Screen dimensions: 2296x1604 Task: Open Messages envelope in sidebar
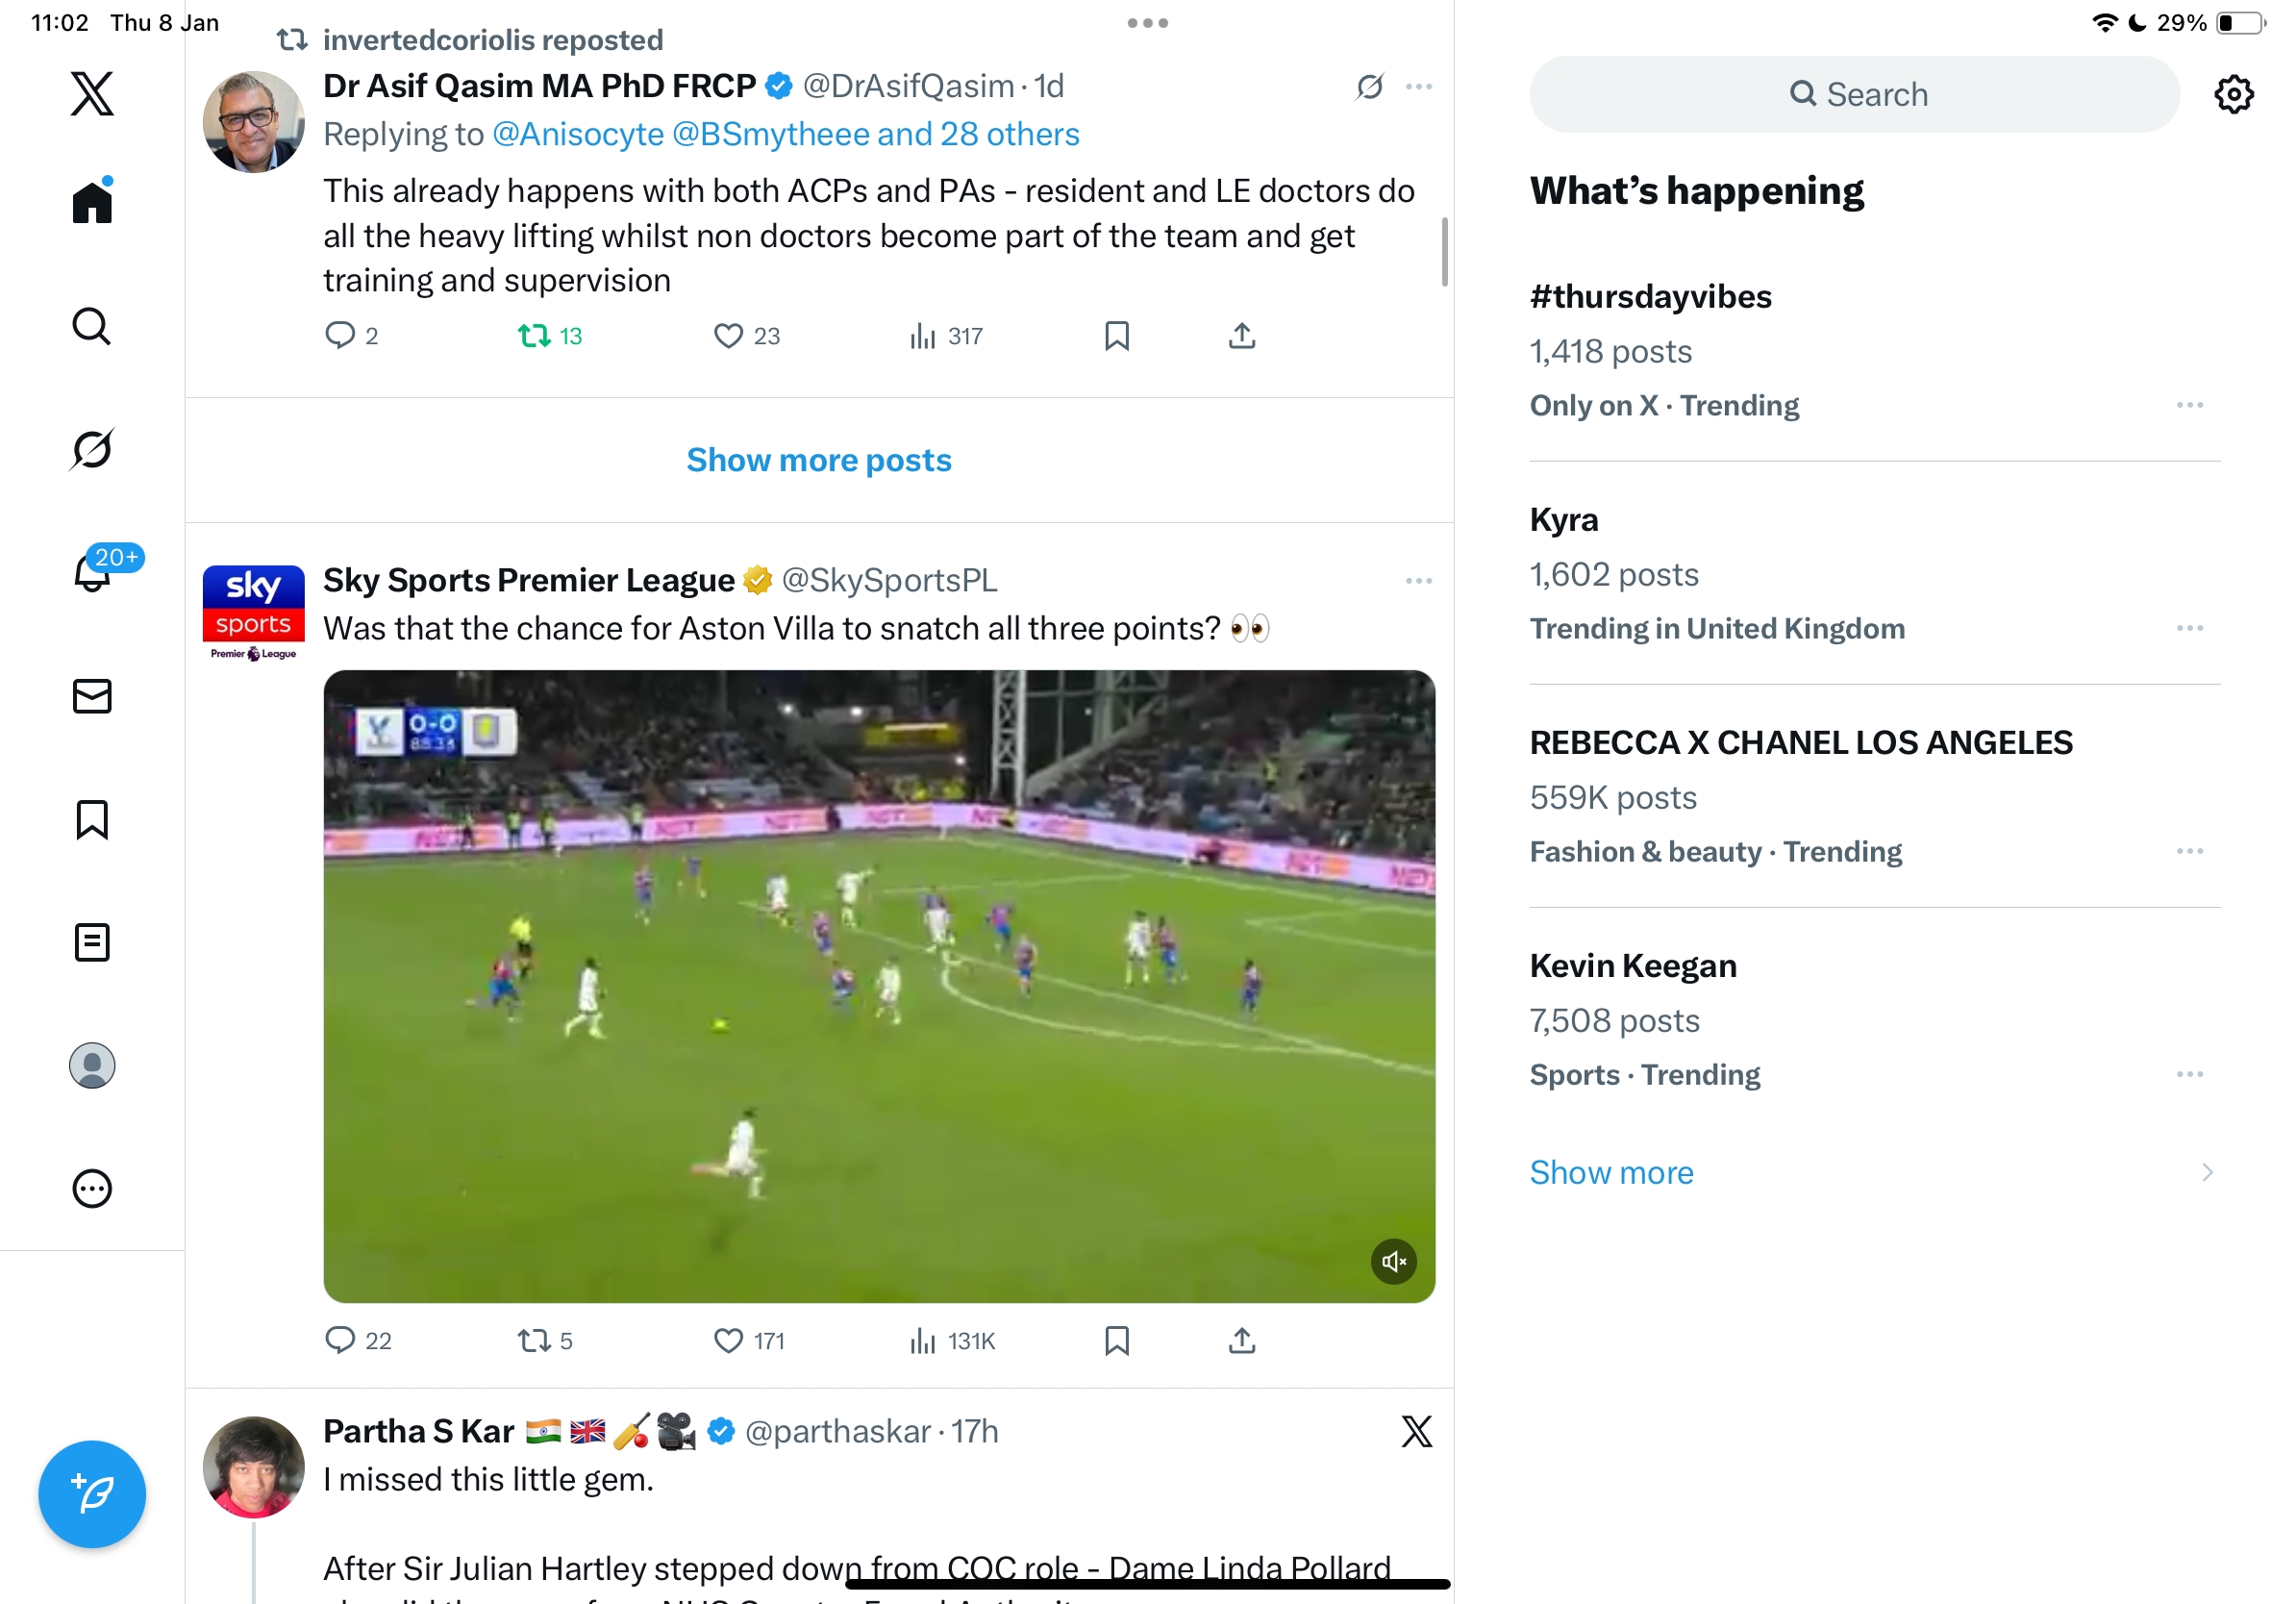click(x=92, y=696)
